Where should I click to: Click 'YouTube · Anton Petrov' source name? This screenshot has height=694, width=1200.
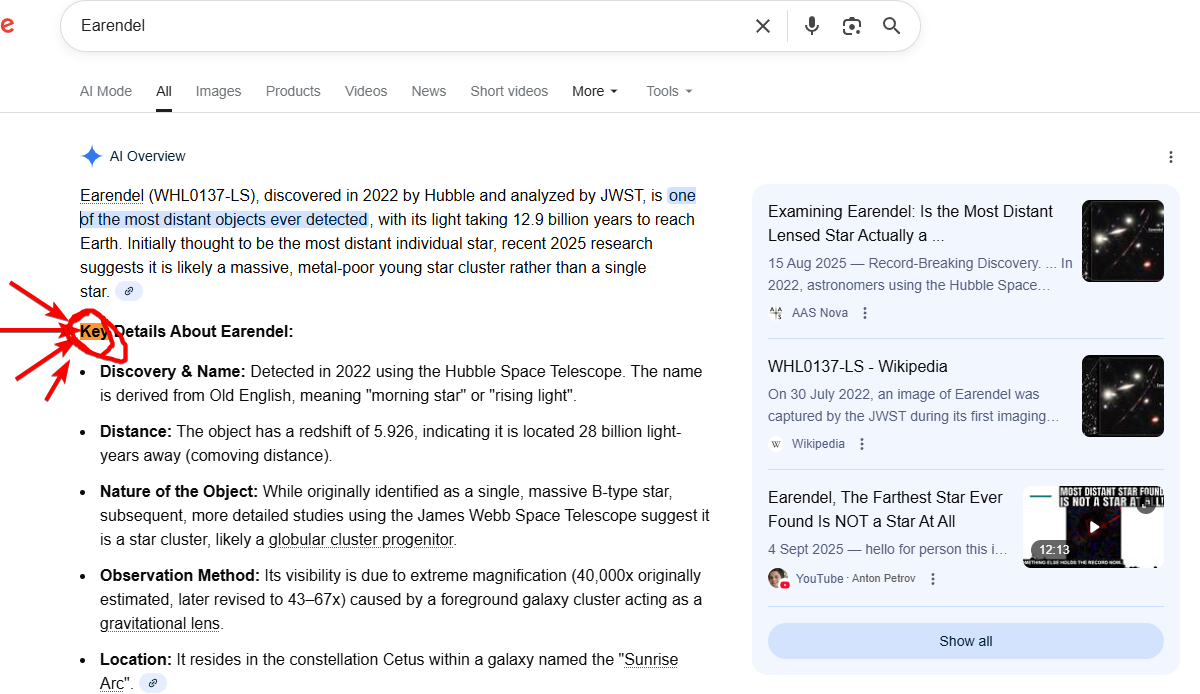coord(855,579)
